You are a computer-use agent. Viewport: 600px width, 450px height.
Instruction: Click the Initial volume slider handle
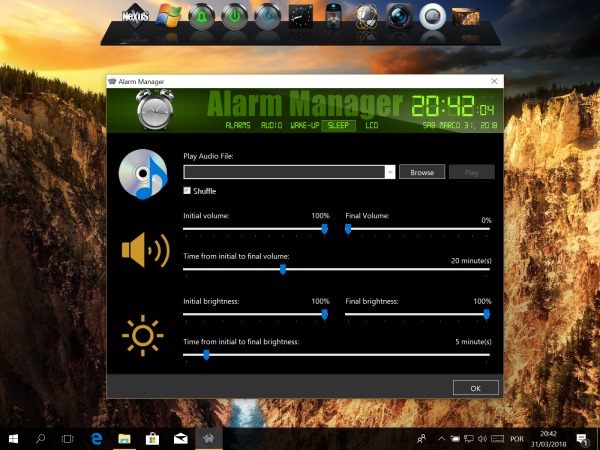click(324, 229)
